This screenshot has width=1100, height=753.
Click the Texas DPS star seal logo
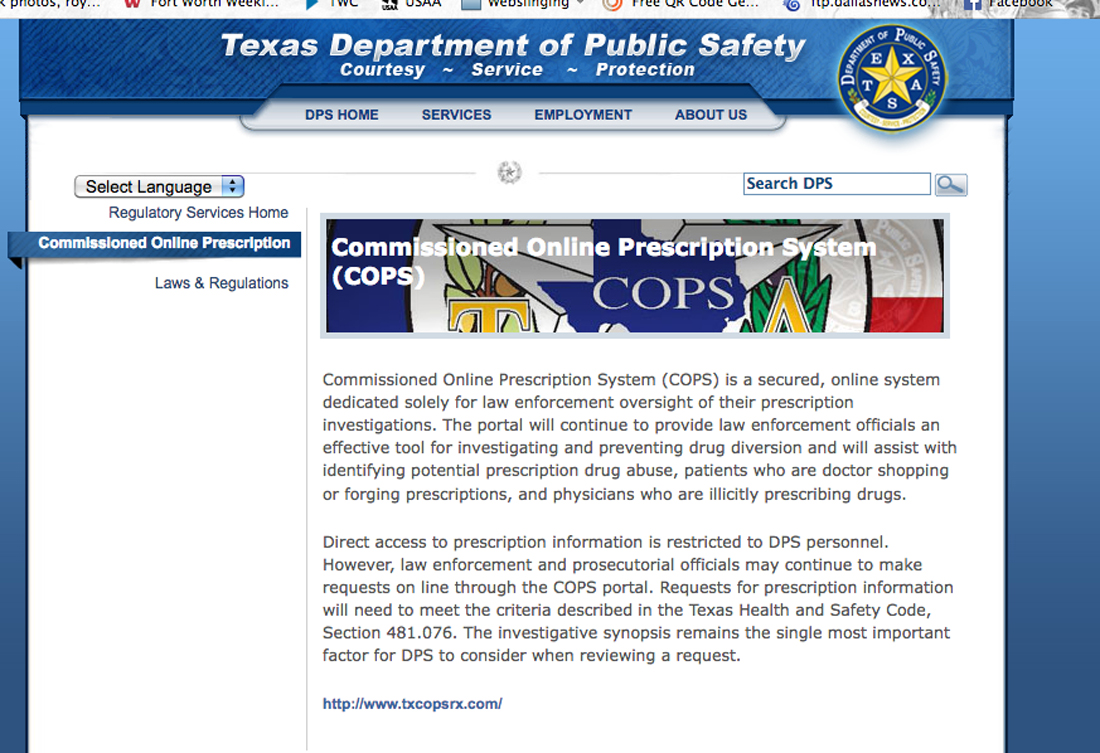tap(891, 80)
